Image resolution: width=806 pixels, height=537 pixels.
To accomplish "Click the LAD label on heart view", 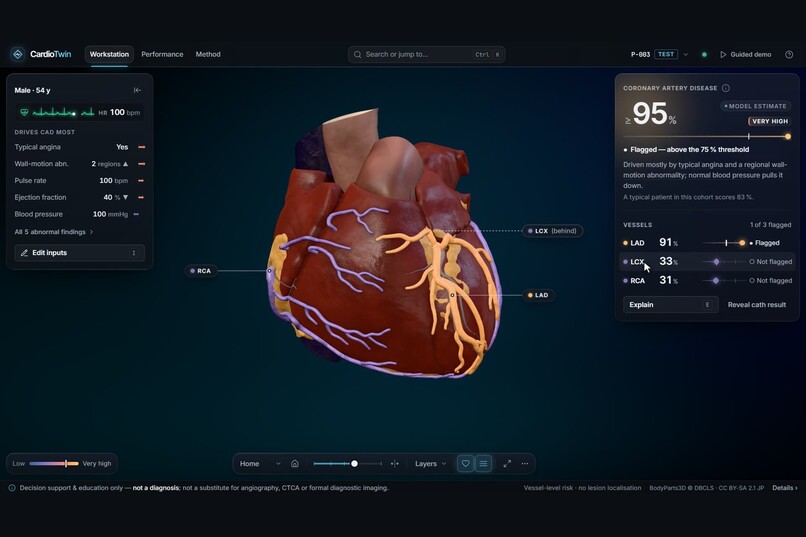I will [538, 295].
